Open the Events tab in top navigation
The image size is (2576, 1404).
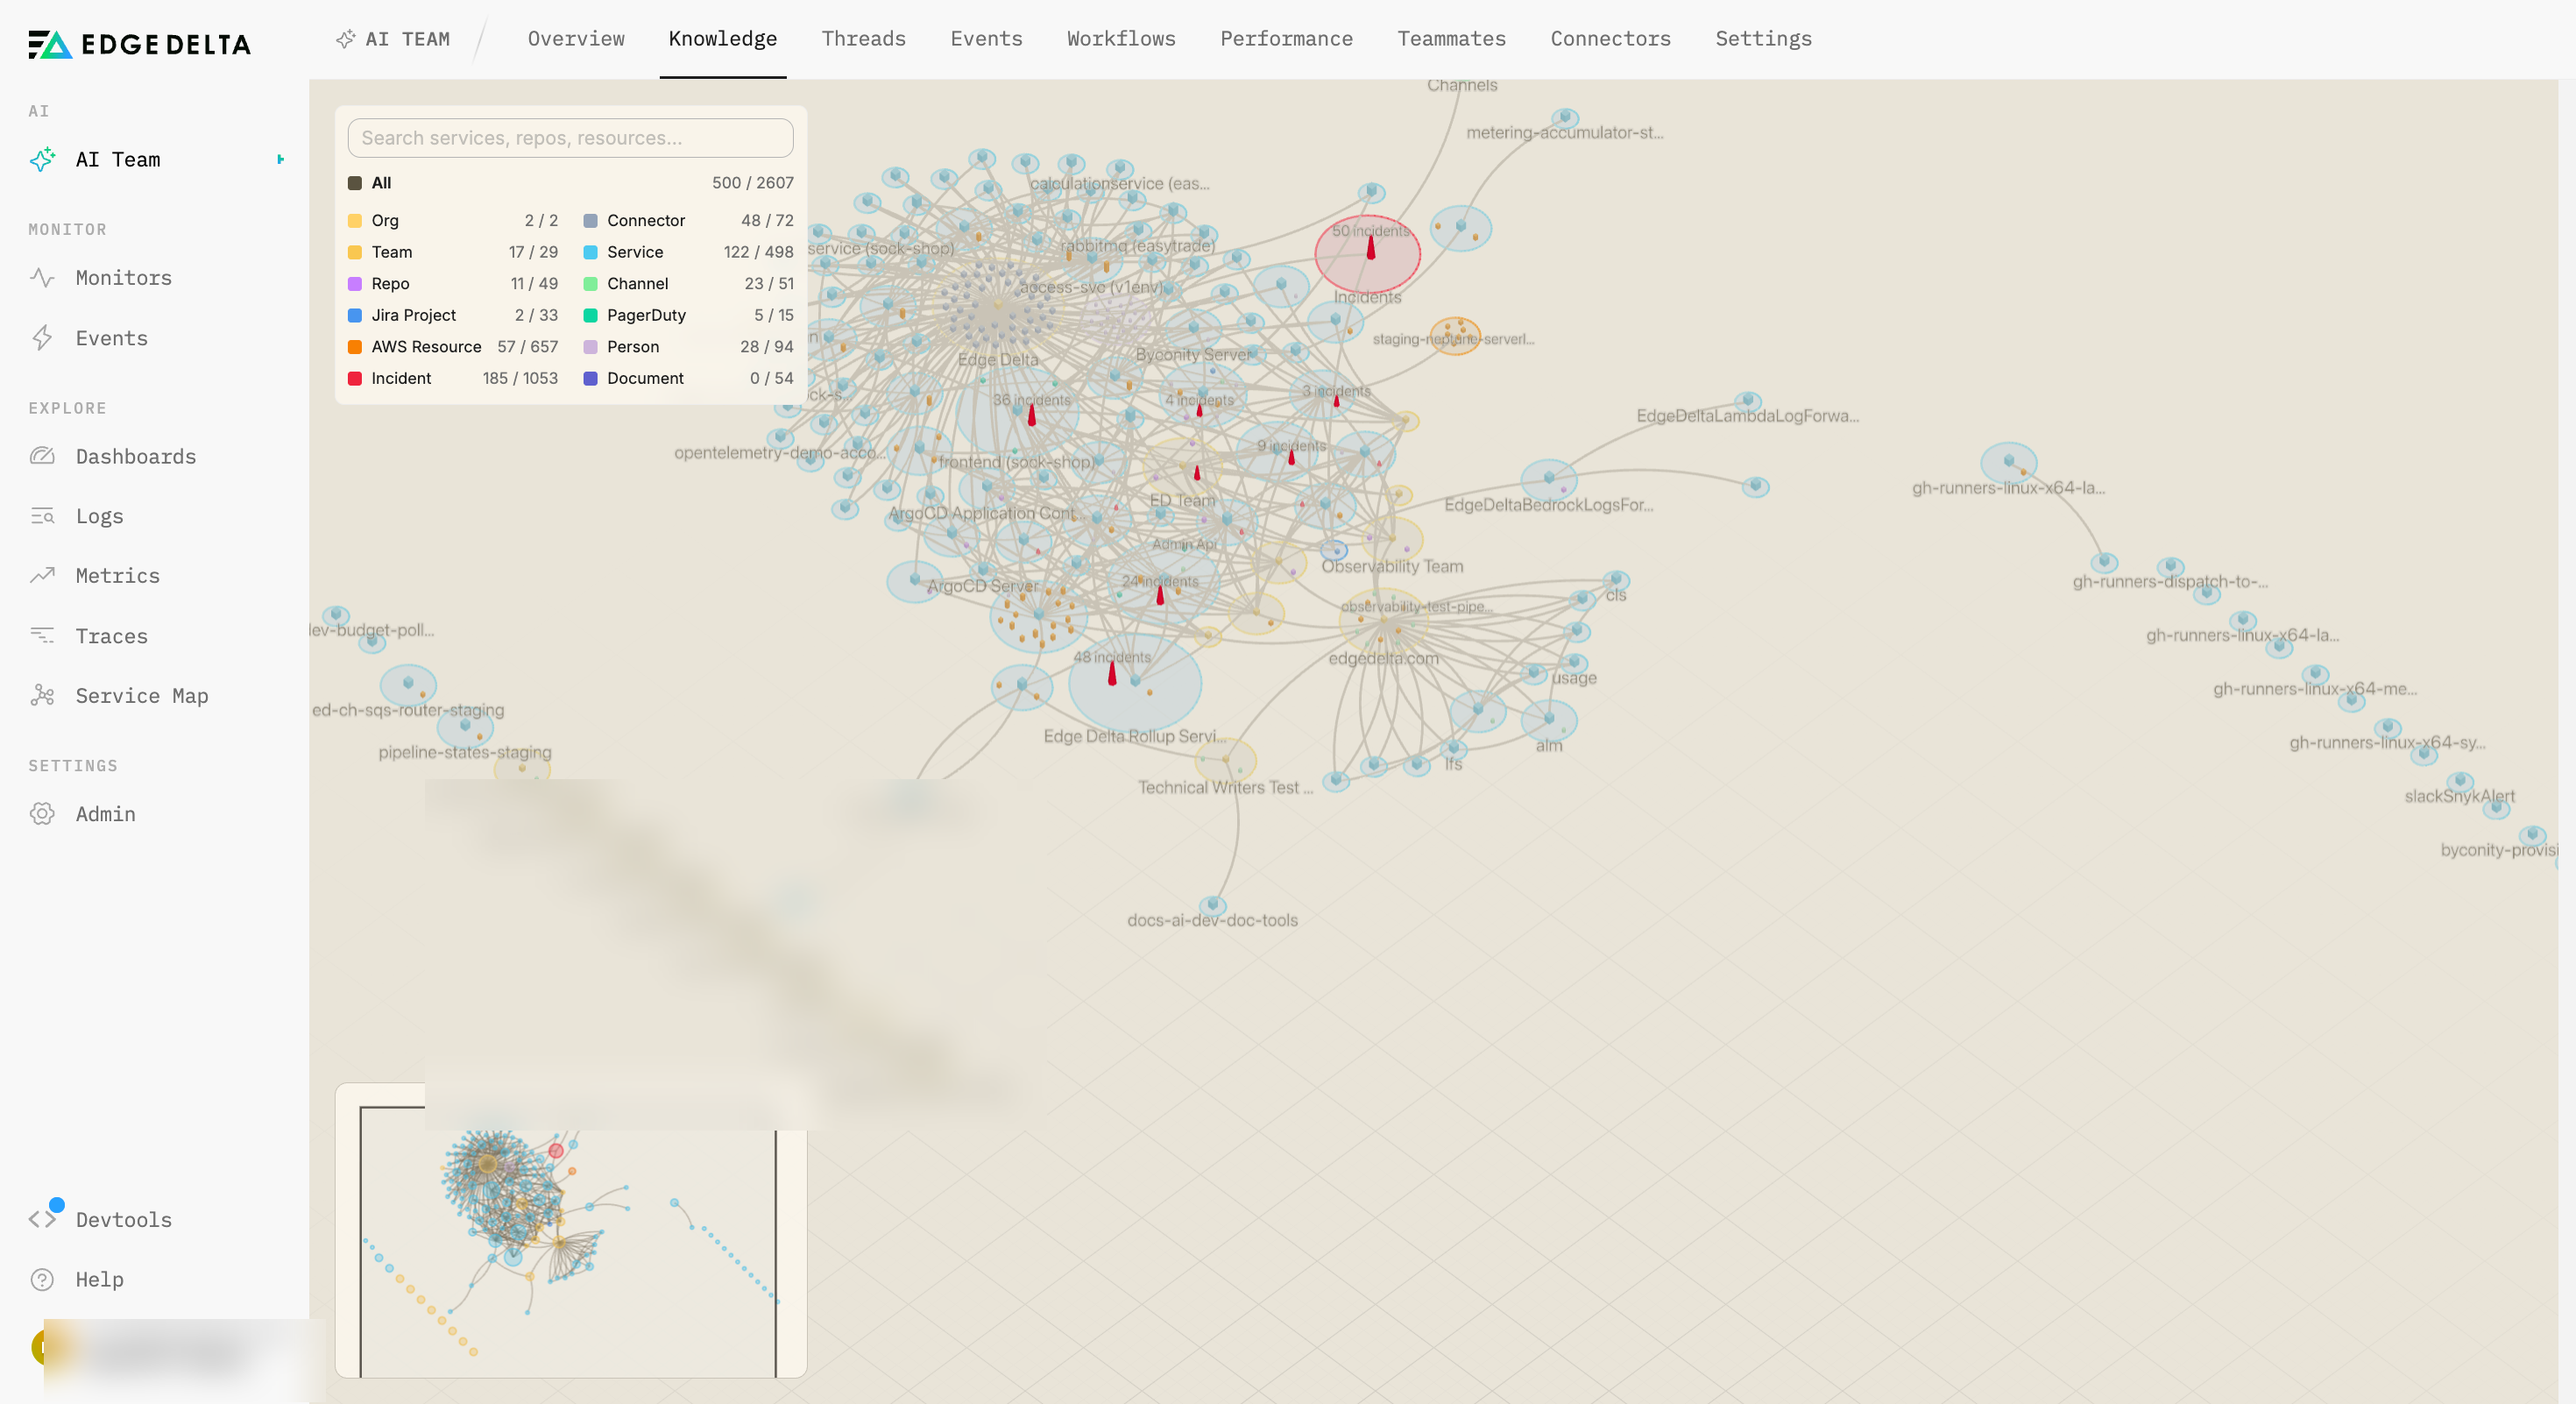pyautogui.click(x=986, y=39)
